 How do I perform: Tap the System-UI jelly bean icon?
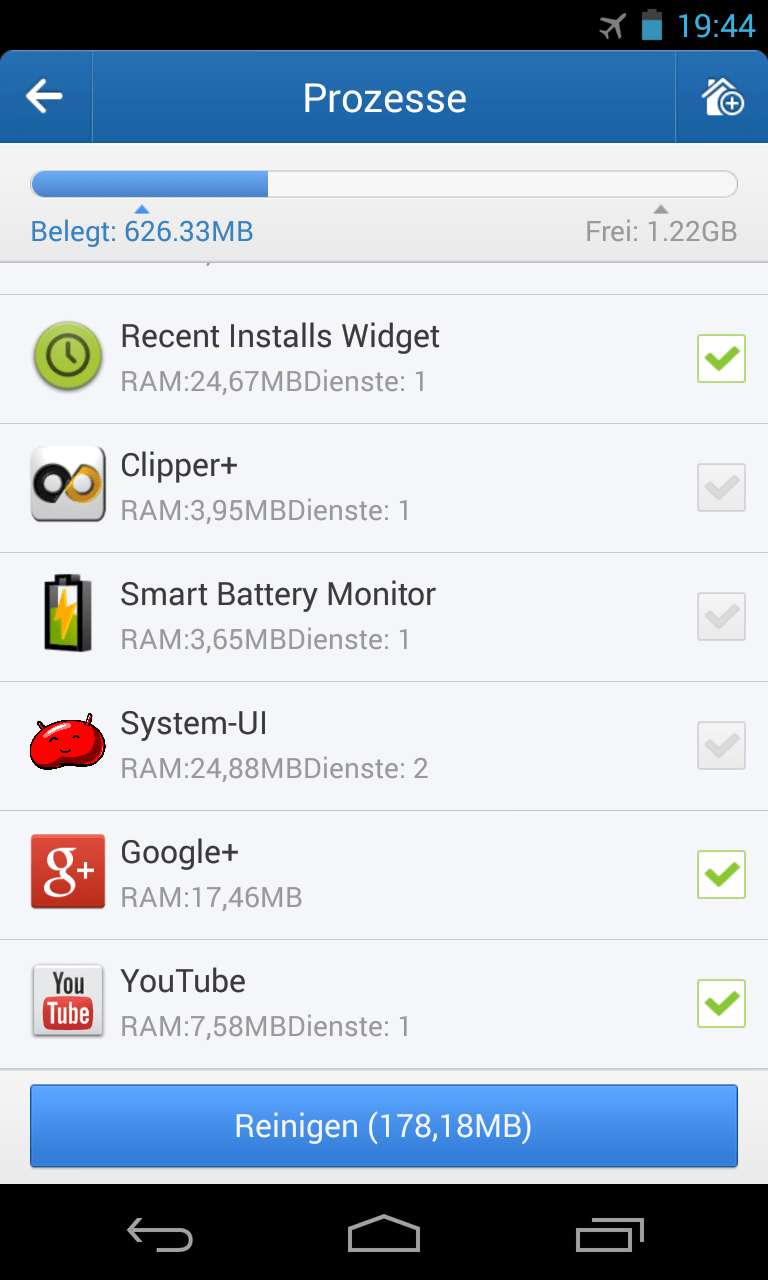[x=68, y=744]
